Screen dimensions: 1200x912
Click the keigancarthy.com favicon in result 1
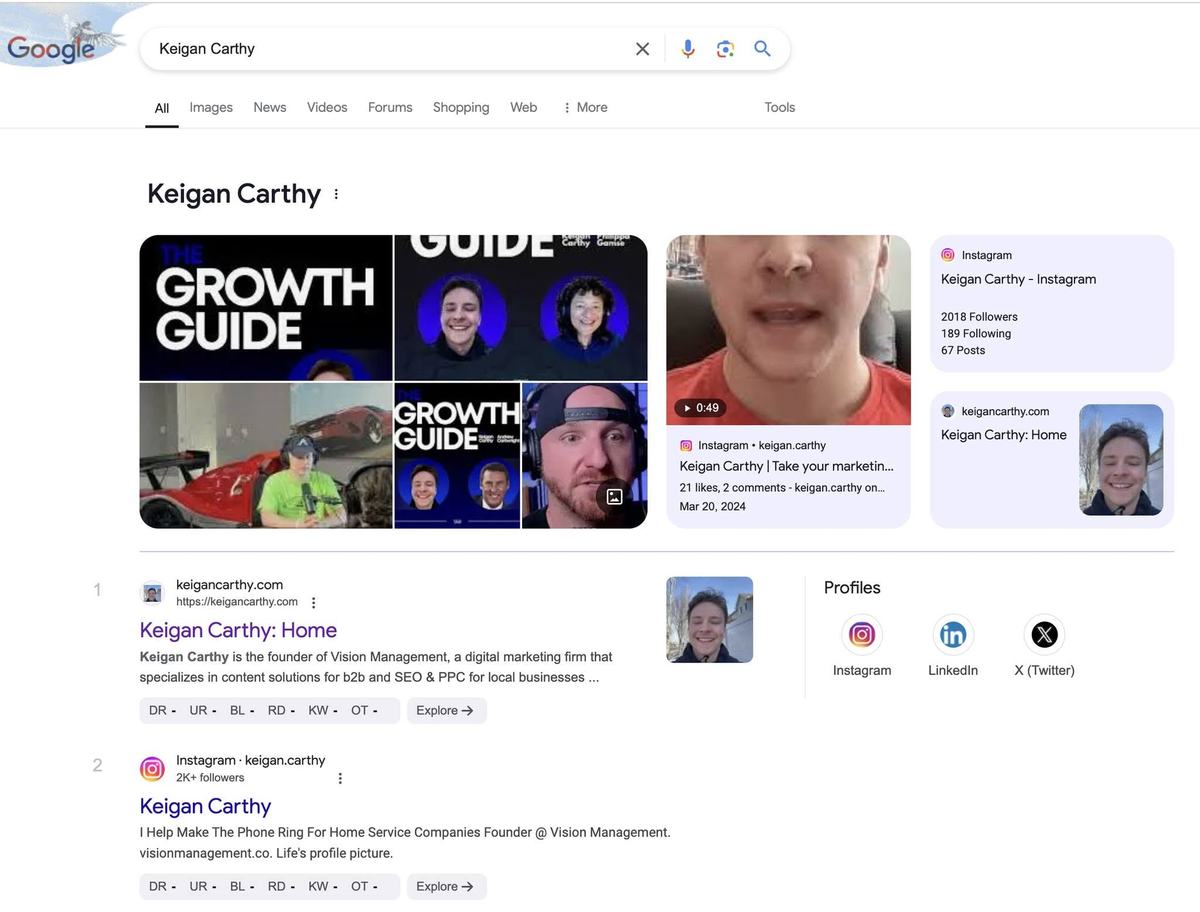[152, 593]
